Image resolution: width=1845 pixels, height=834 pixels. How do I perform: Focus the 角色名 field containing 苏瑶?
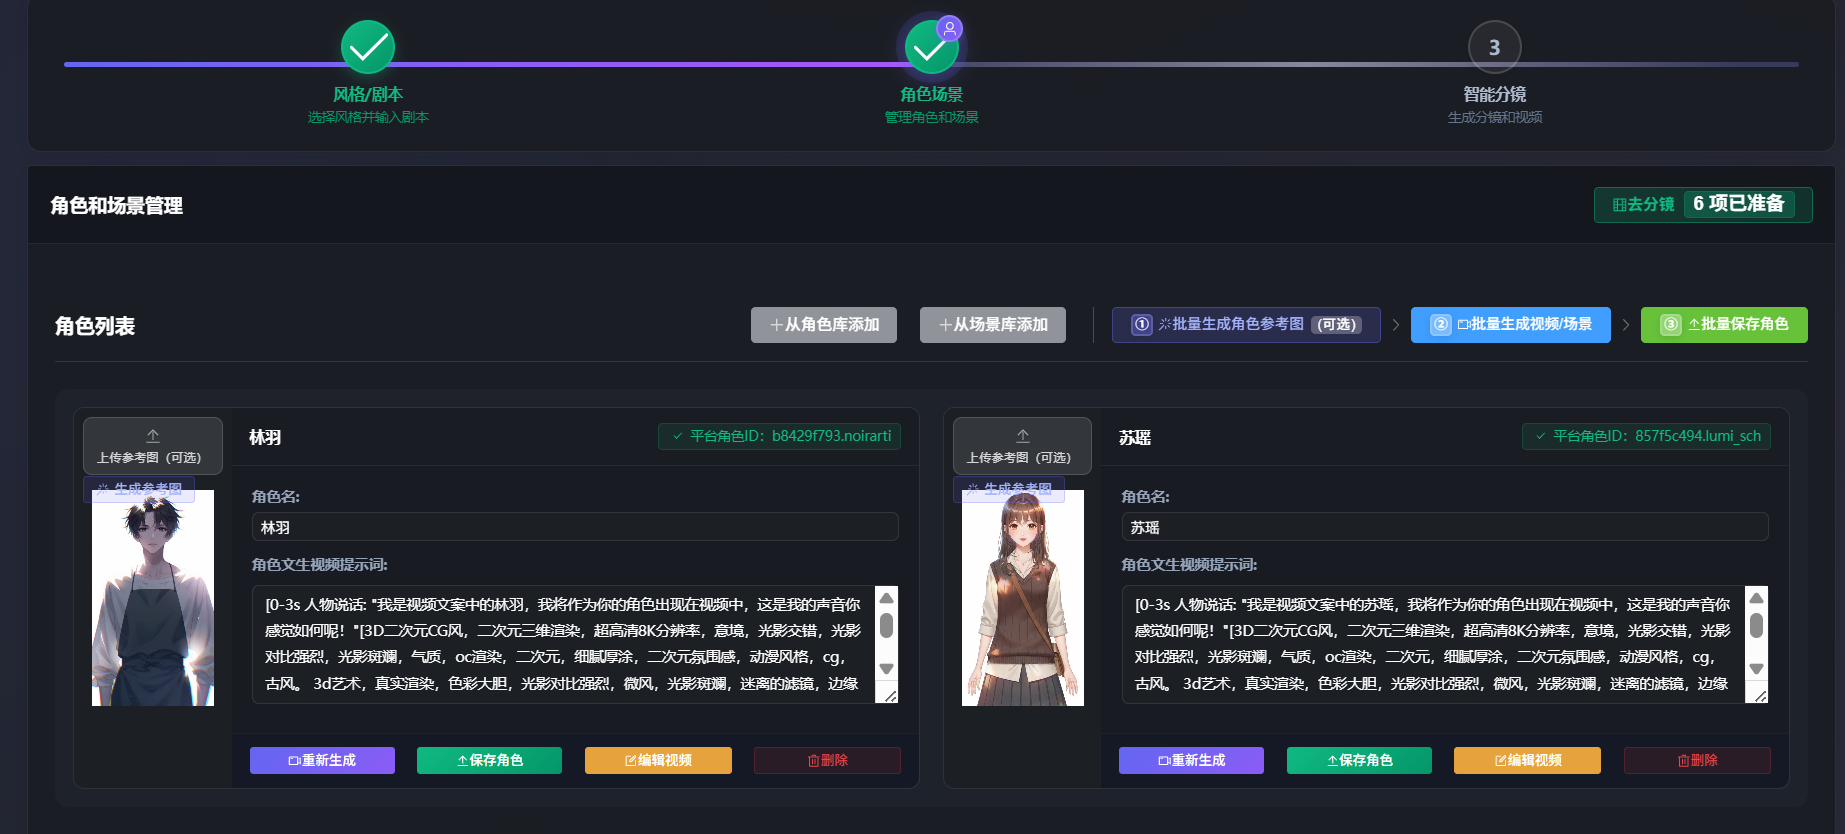click(1445, 527)
